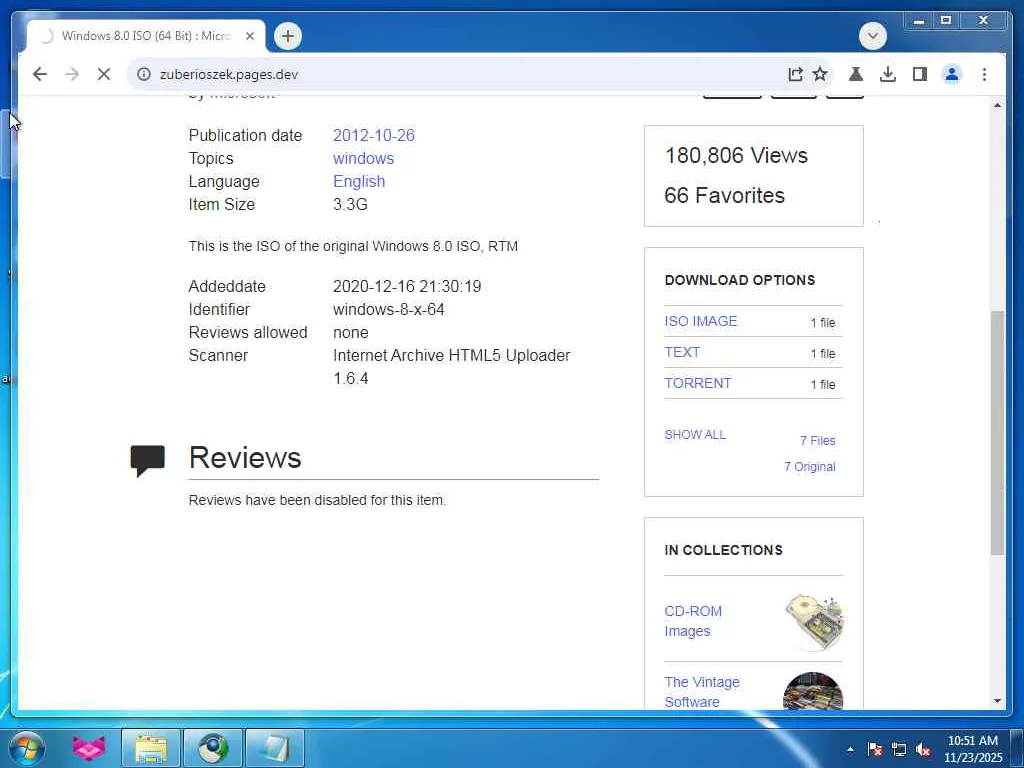Open the network tray icon
Image resolution: width=1024 pixels, height=768 pixels.
click(899, 750)
